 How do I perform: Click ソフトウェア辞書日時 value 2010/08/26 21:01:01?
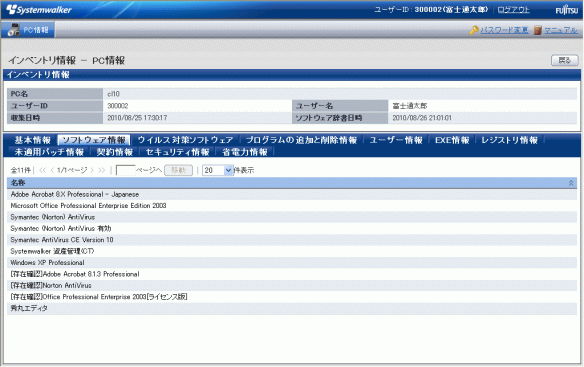coord(422,118)
